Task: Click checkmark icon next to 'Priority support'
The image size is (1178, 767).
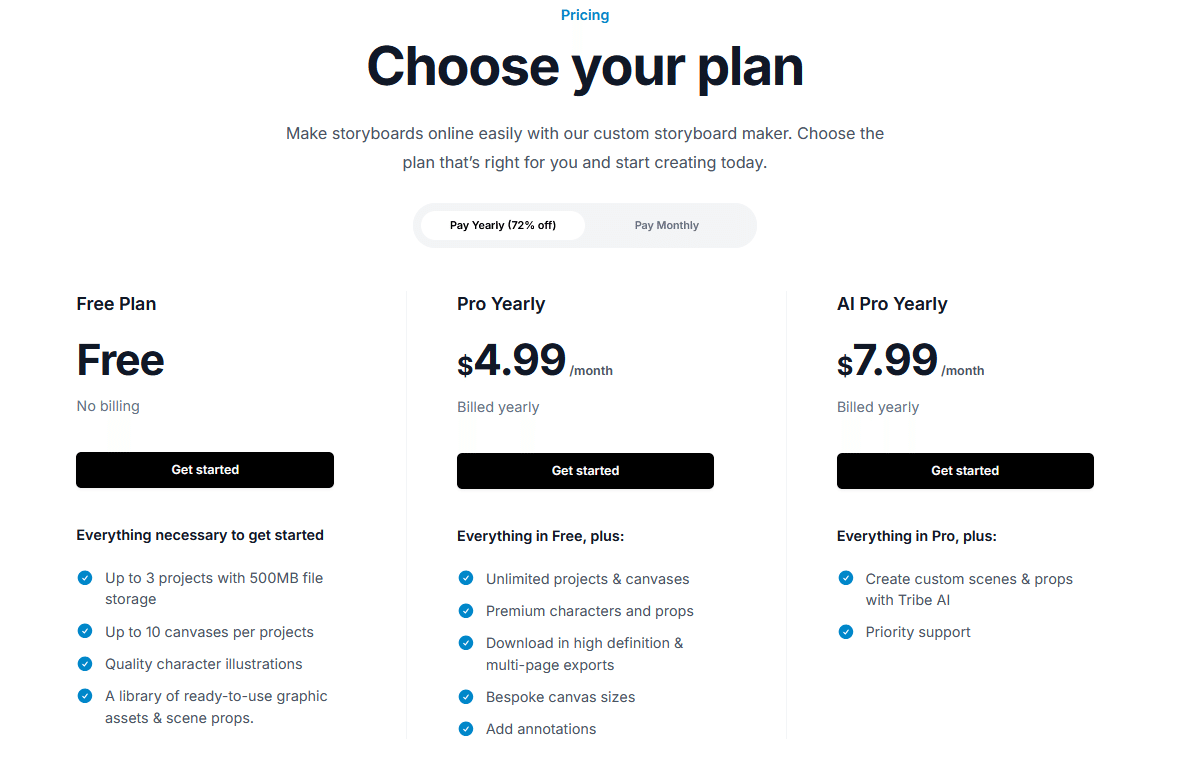Action: click(x=846, y=631)
